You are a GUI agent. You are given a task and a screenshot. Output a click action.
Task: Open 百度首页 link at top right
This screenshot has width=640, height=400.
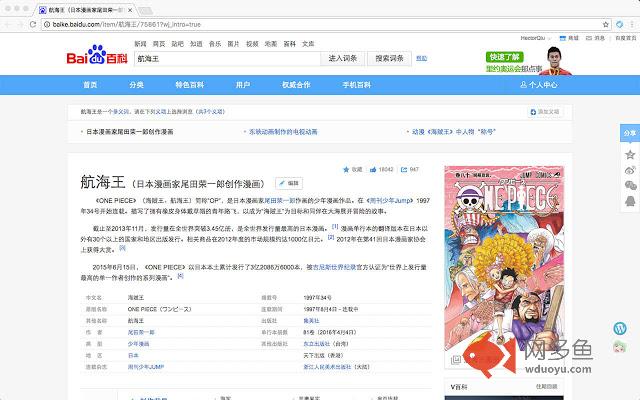point(626,38)
